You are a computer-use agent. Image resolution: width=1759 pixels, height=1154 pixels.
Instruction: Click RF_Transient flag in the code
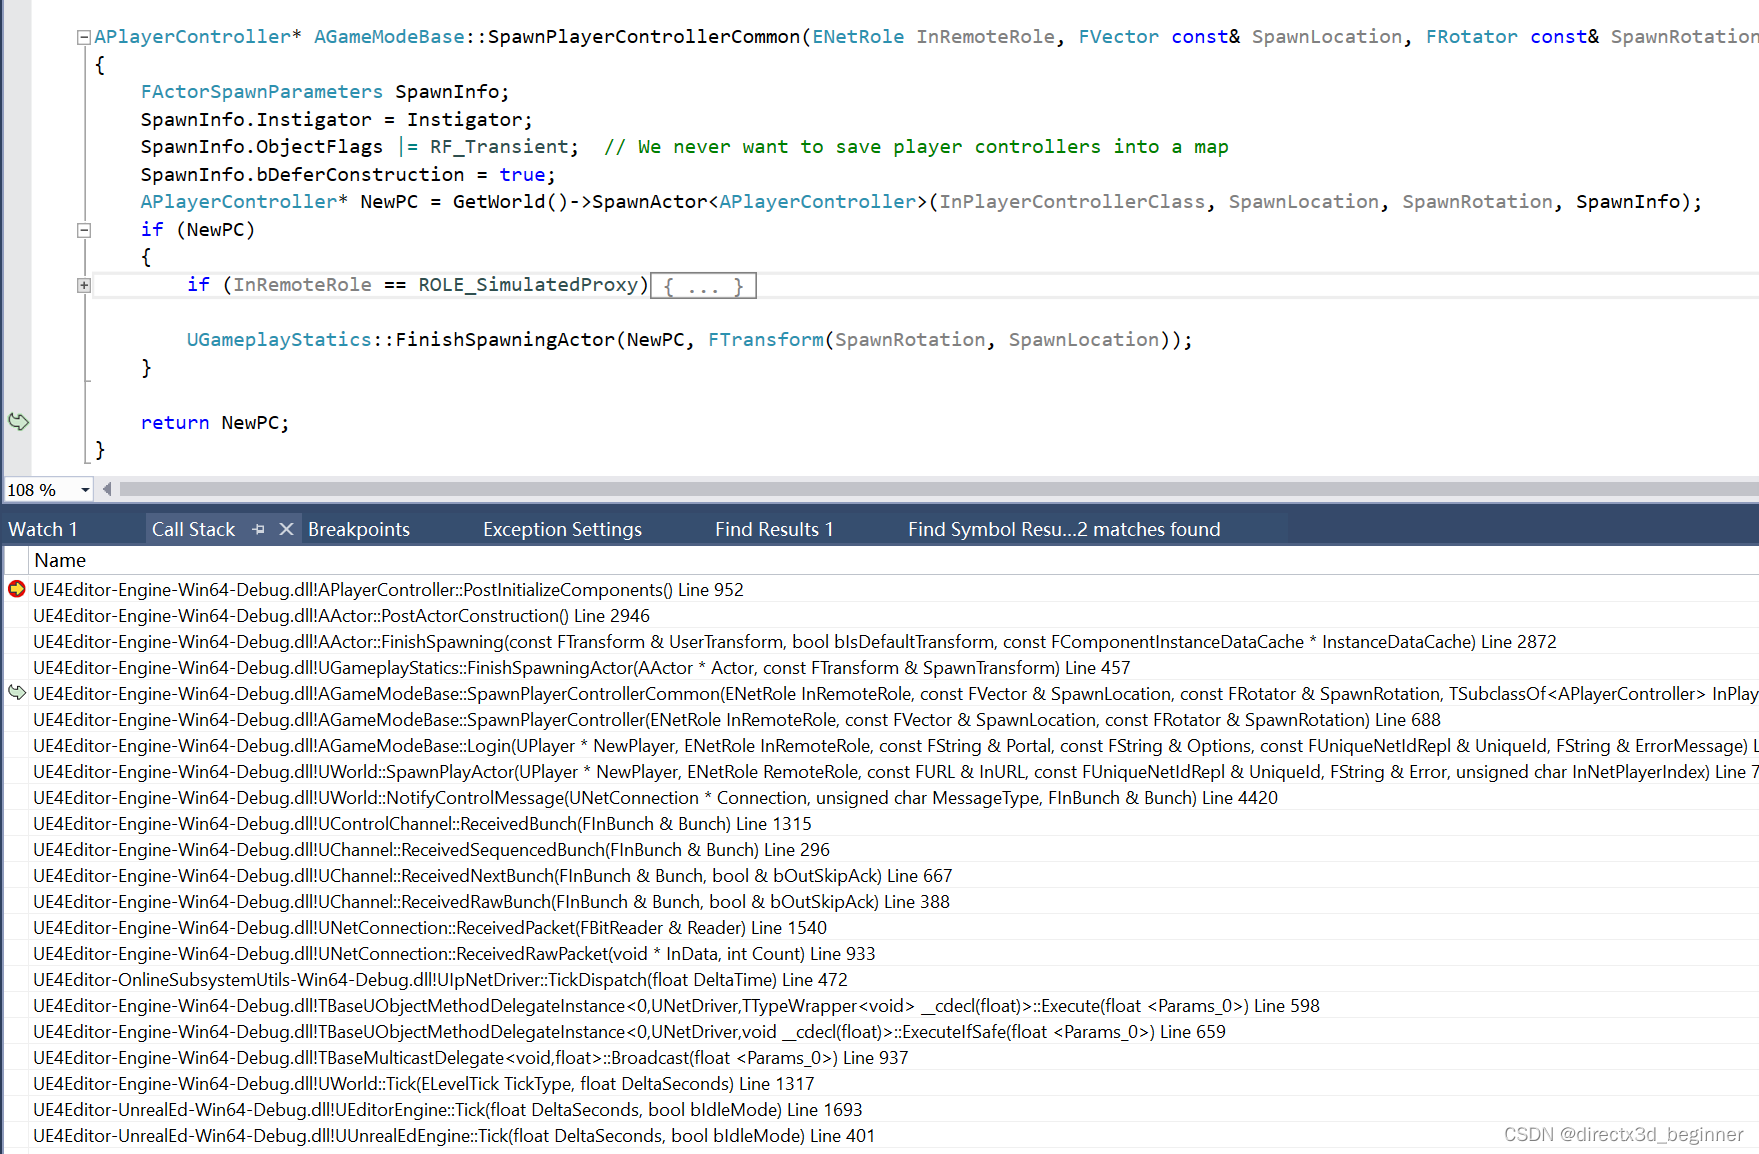click(x=499, y=147)
